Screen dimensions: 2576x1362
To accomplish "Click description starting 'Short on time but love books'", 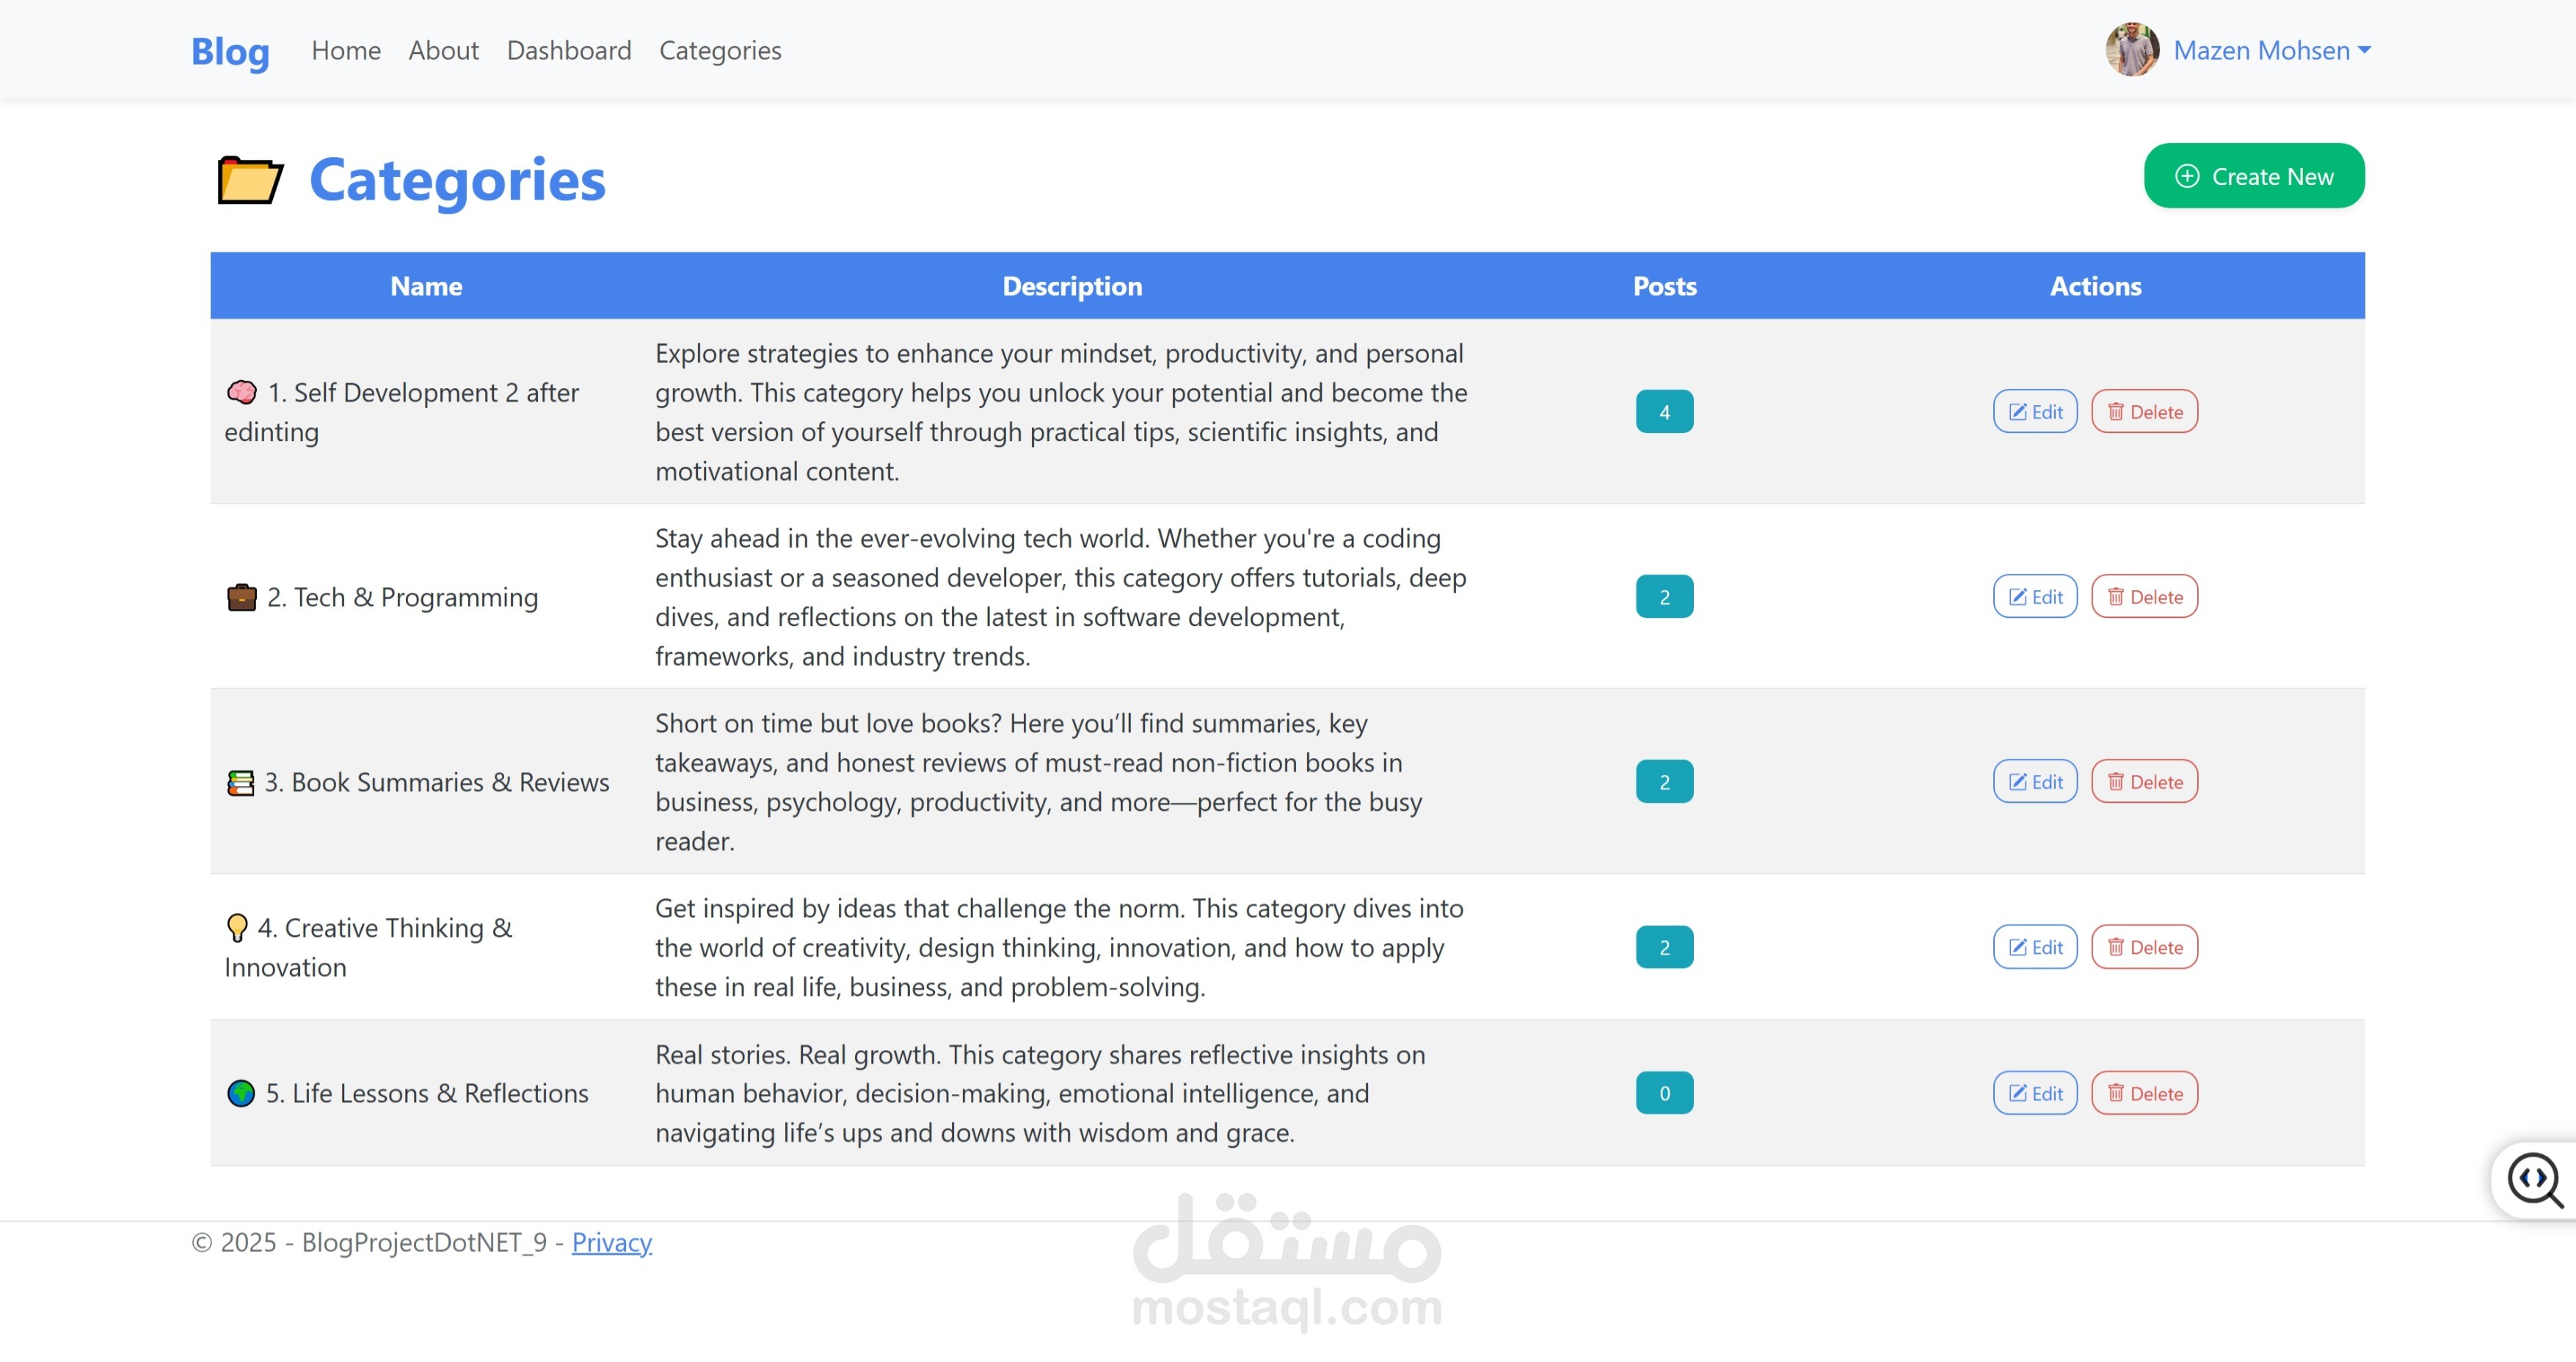I will coord(1039,782).
